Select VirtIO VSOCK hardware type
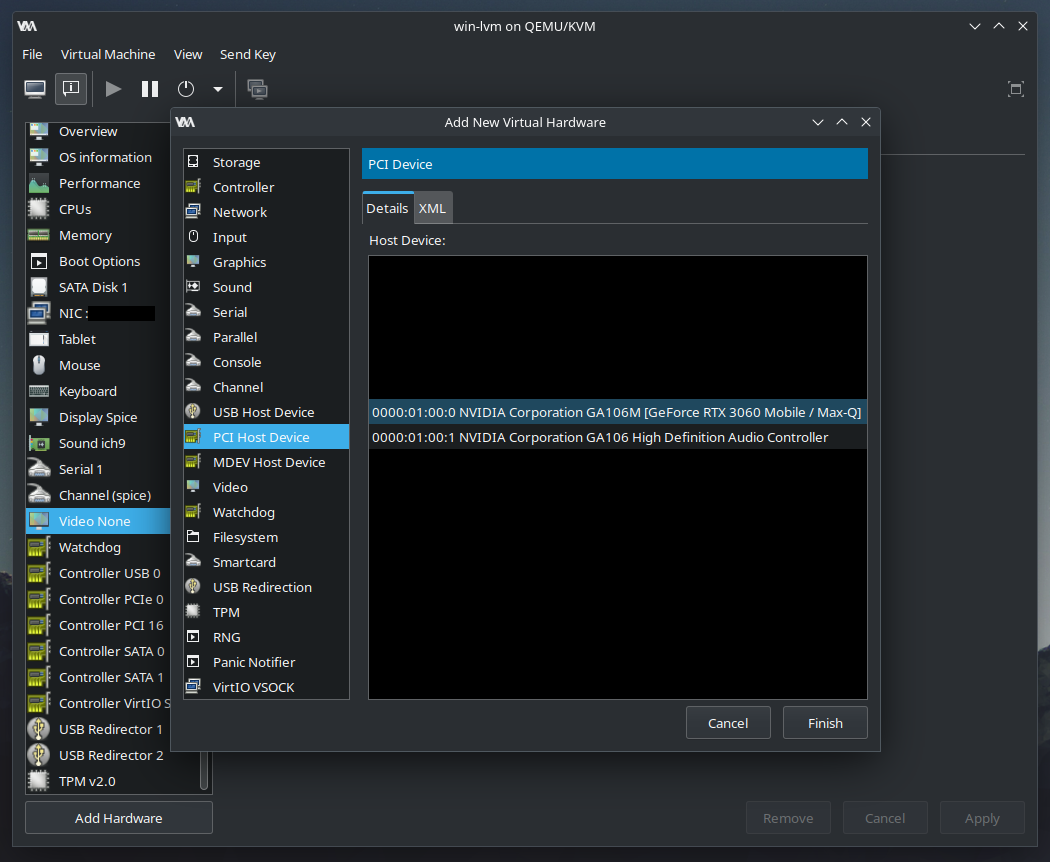 pos(267,687)
